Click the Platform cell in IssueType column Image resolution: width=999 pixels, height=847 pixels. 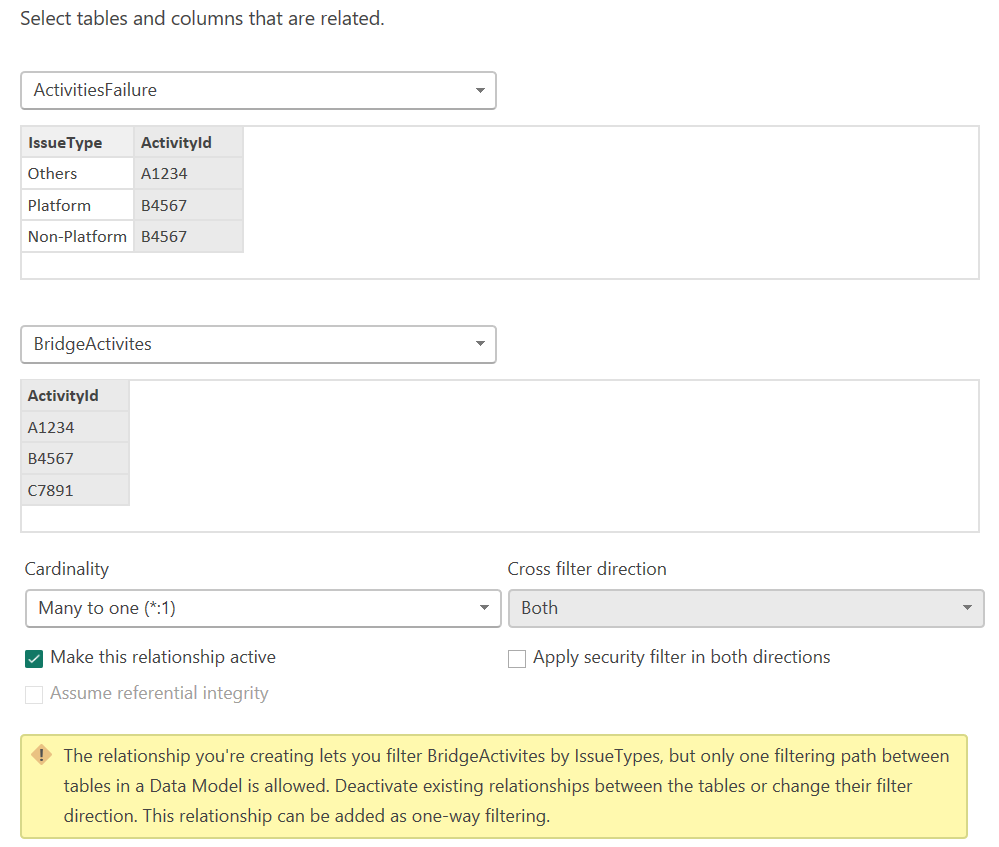tap(78, 205)
